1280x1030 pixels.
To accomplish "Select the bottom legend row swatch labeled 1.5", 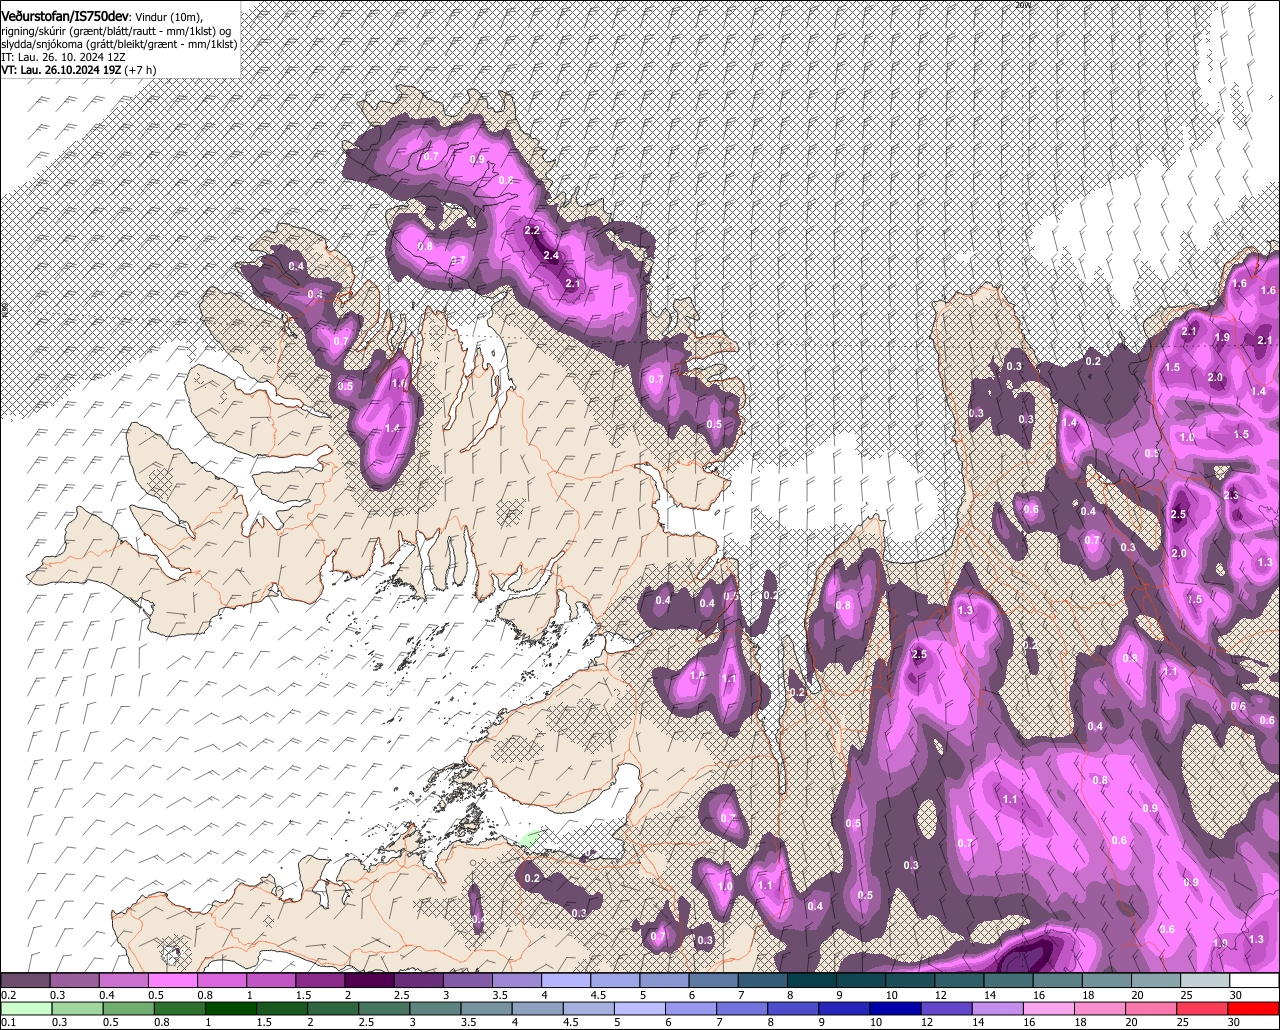I will [282, 1008].
